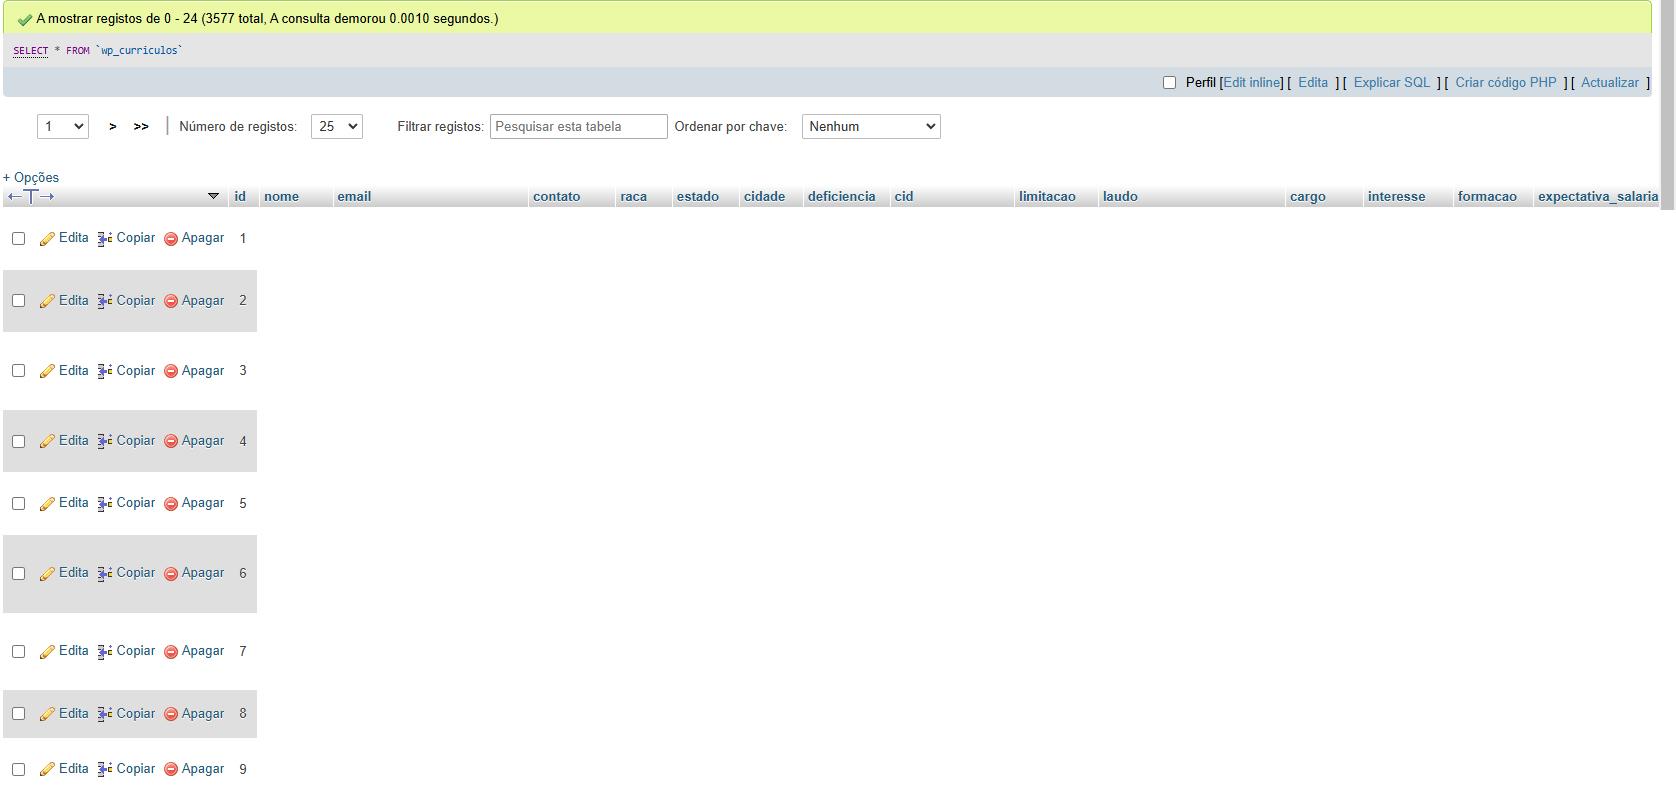The image size is (1676, 800).
Task: Click the Edit inline link
Action: [x=1251, y=83]
